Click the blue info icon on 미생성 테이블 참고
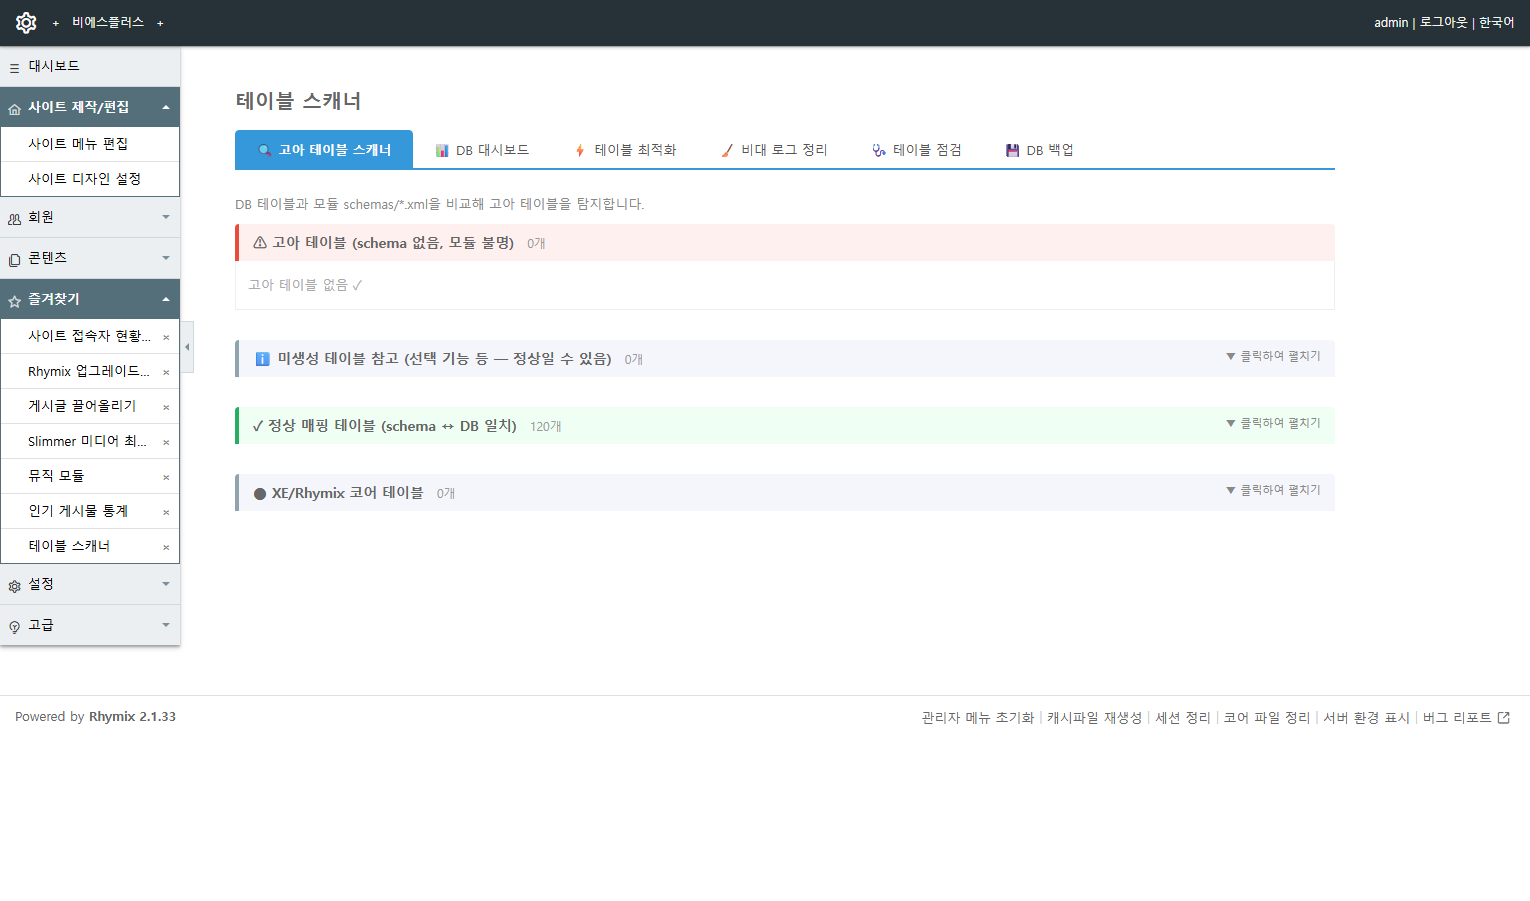 pos(262,359)
